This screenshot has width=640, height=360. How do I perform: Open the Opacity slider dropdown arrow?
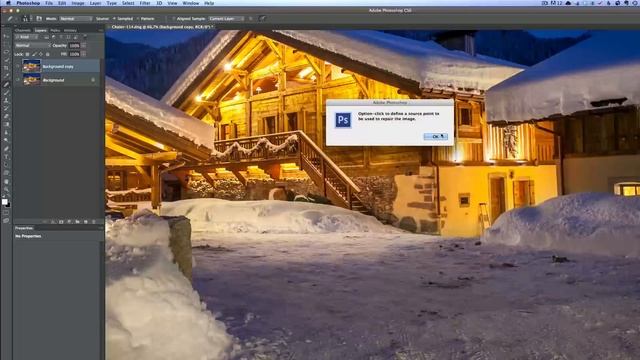point(84,45)
